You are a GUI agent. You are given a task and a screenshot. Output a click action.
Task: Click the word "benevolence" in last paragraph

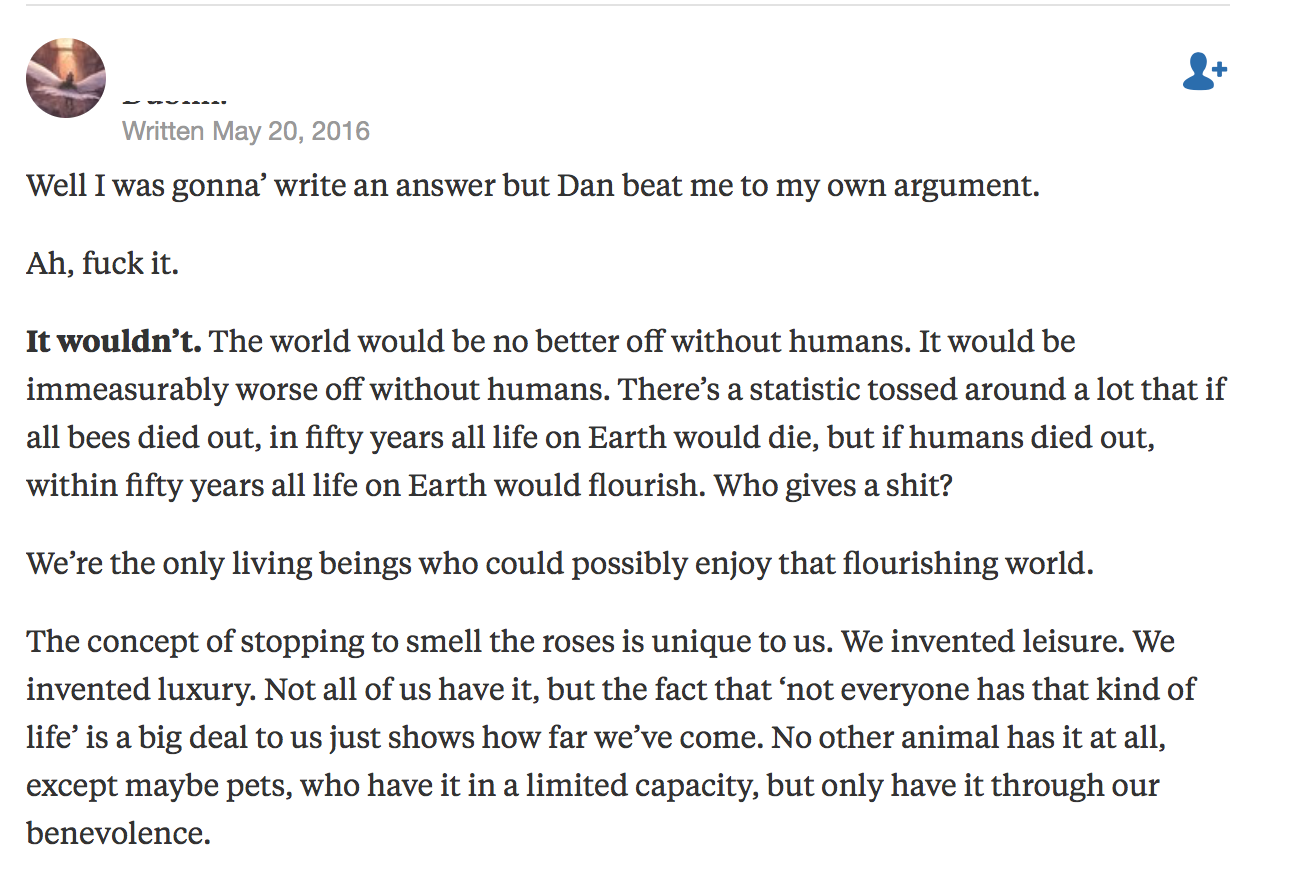(x=118, y=832)
